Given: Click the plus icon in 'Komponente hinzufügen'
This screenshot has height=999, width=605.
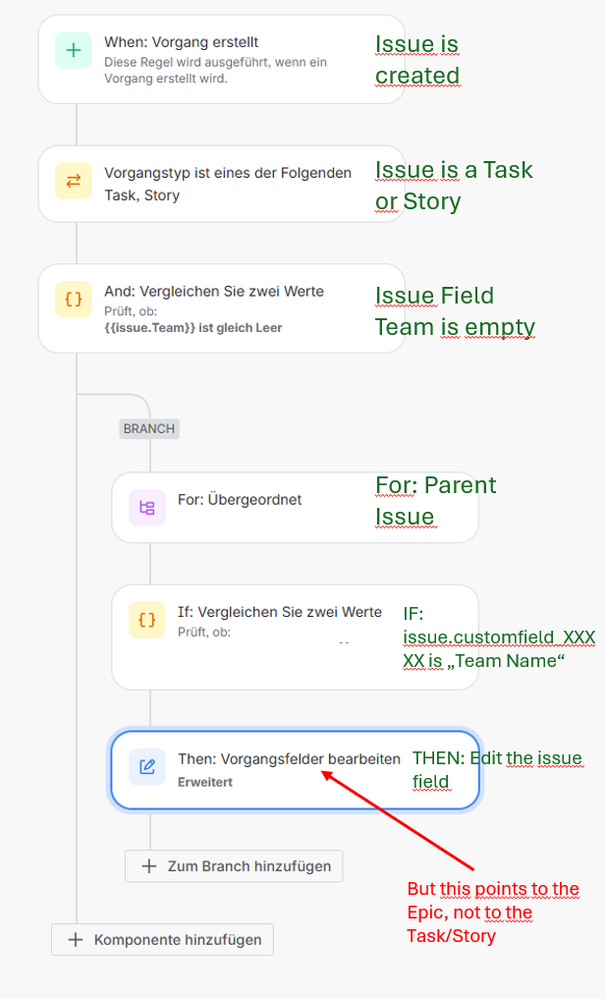Looking at the screenshot, I should tap(75, 940).
